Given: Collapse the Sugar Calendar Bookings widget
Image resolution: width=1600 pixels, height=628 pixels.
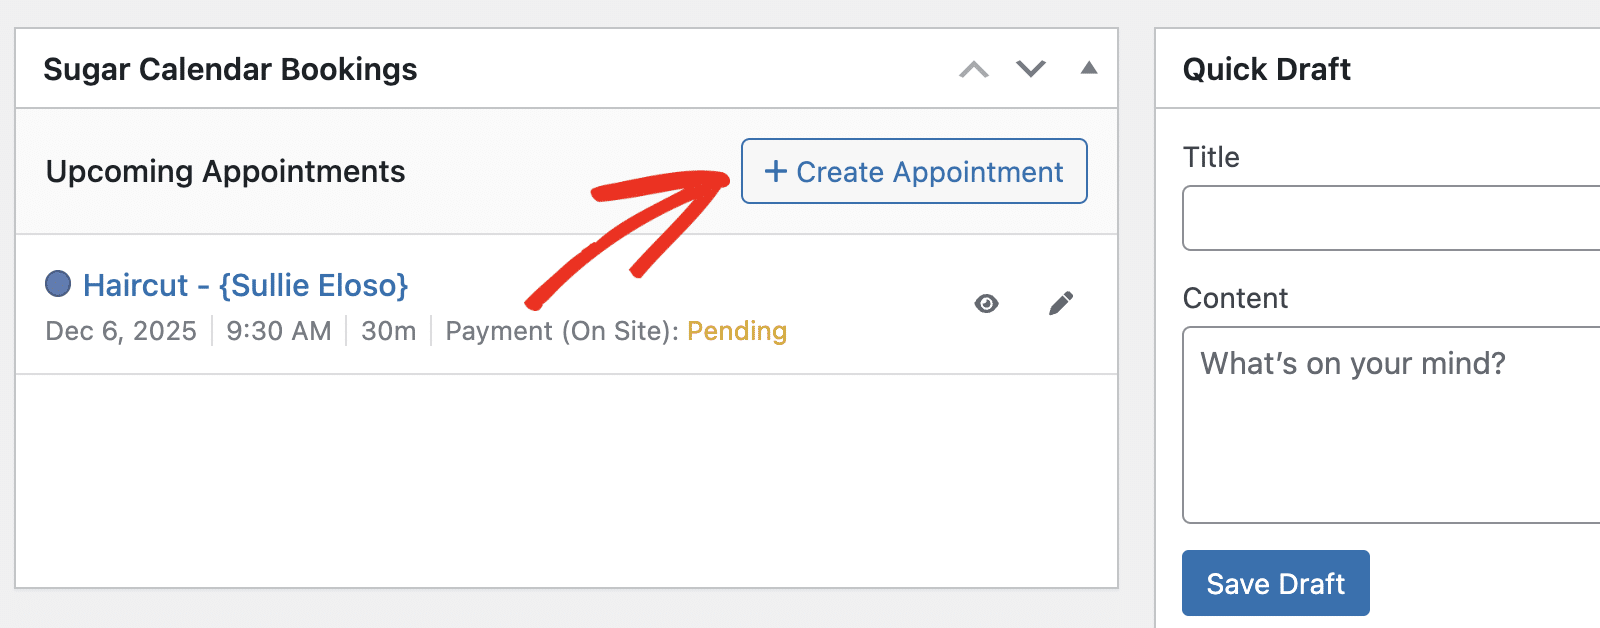Looking at the screenshot, I should [1089, 69].
